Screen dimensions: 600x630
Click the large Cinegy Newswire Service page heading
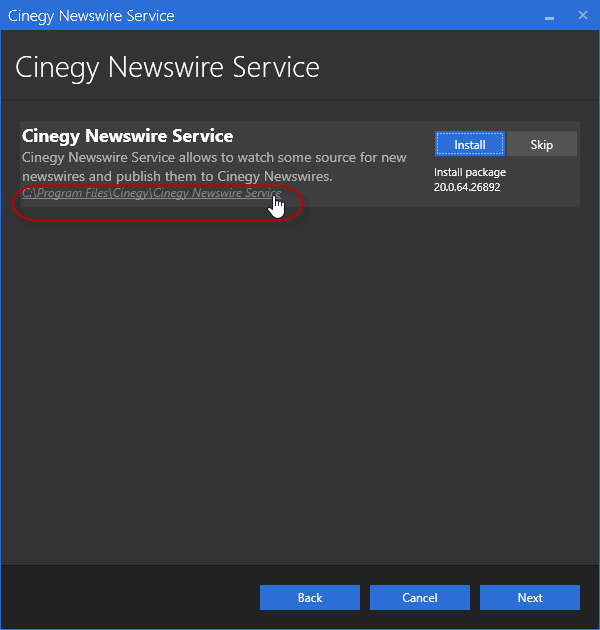tap(167, 68)
